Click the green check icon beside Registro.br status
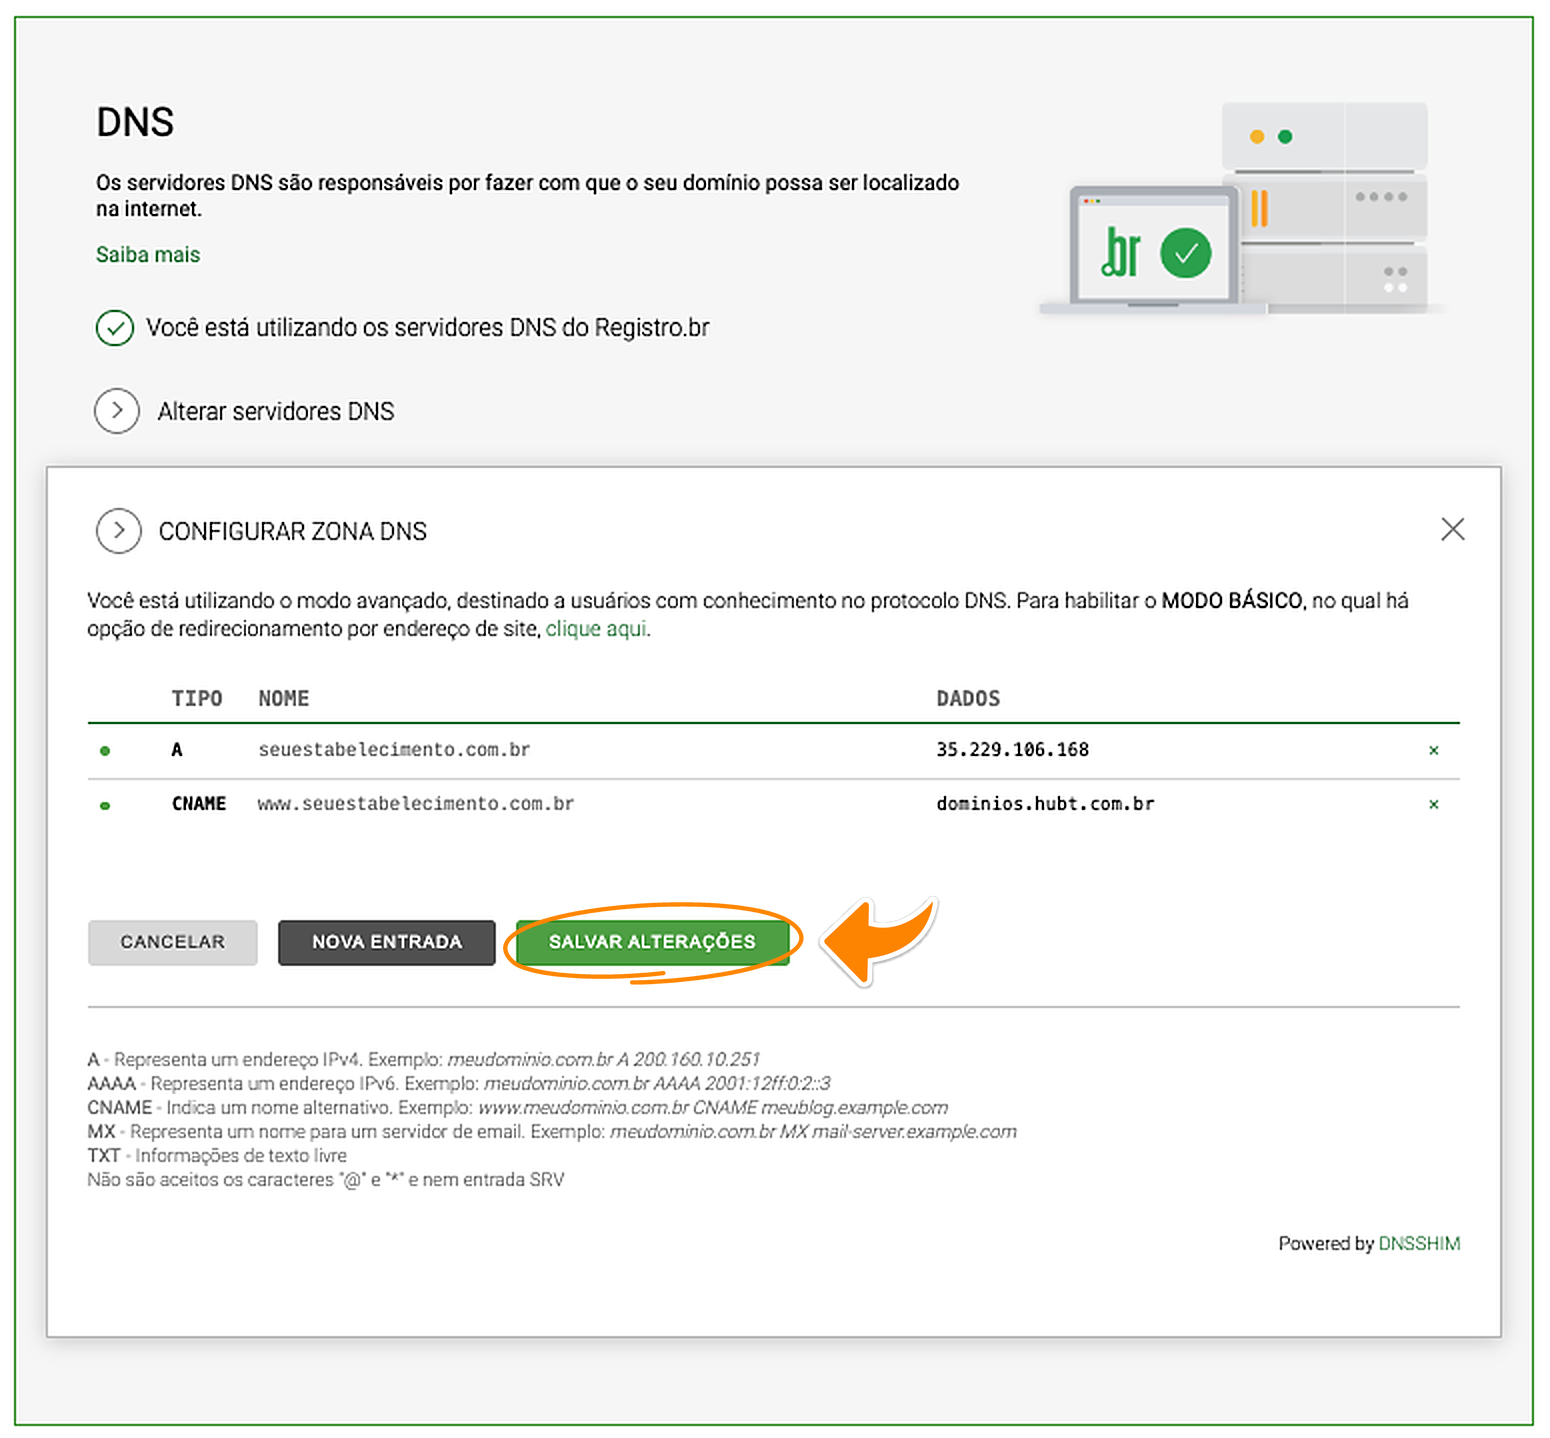The height and width of the screenshot is (1438, 1550). (115, 328)
